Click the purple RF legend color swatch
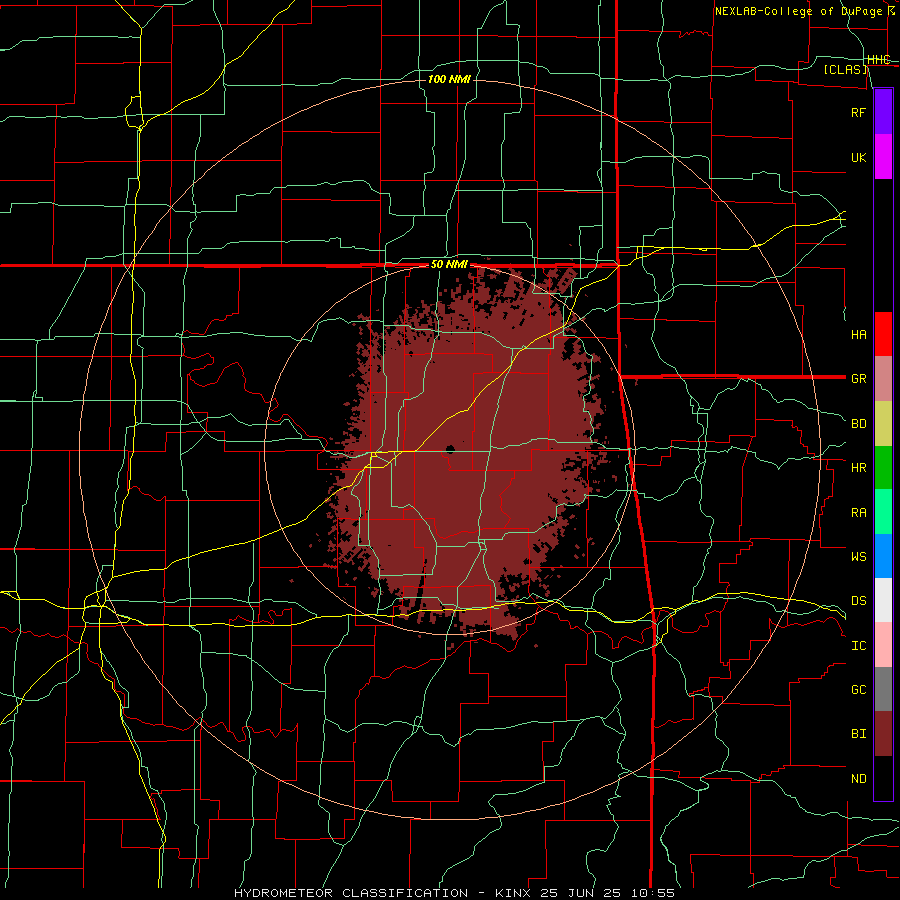 (x=883, y=111)
